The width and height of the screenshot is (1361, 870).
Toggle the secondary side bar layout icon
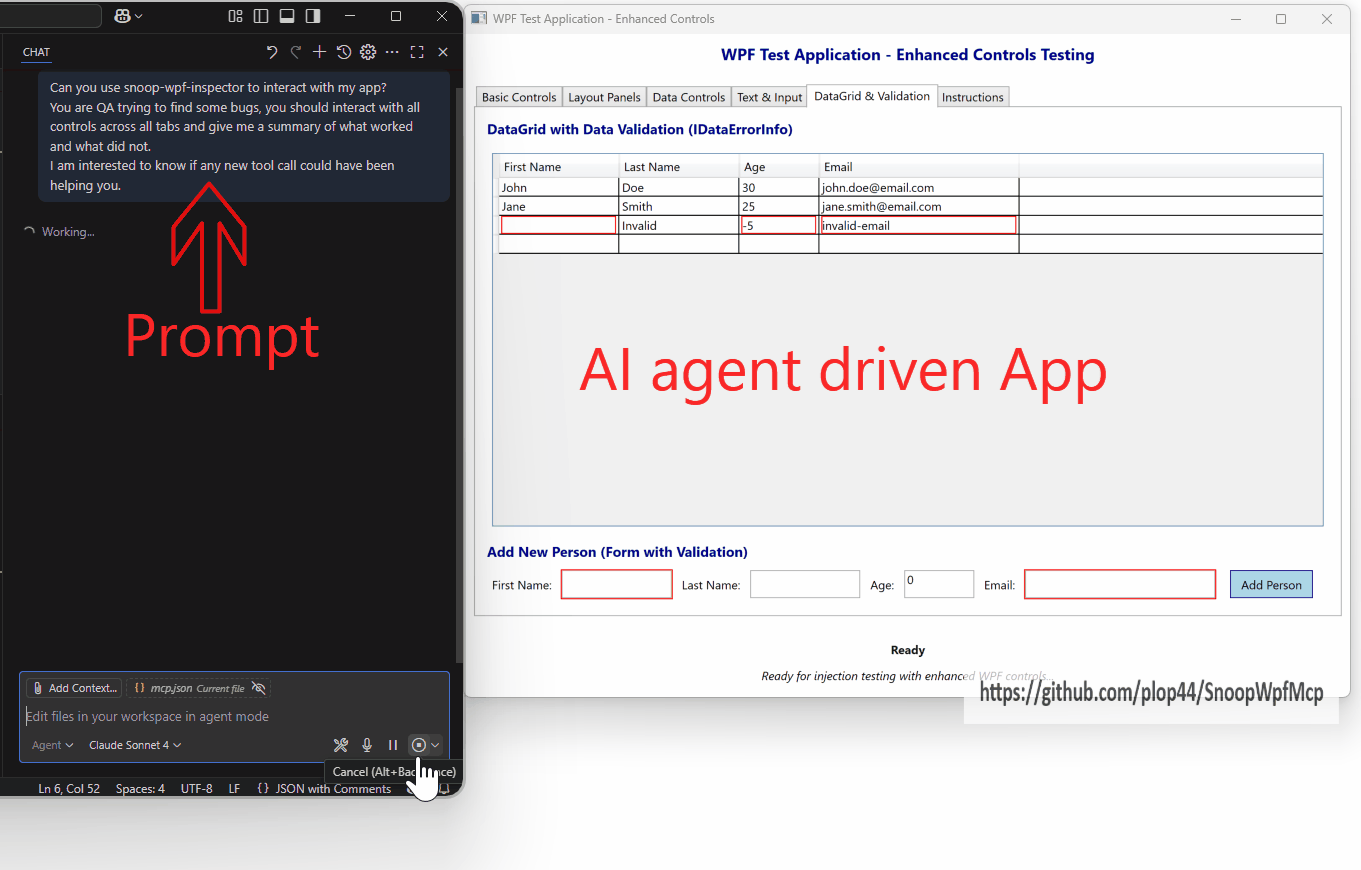(313, 16)
